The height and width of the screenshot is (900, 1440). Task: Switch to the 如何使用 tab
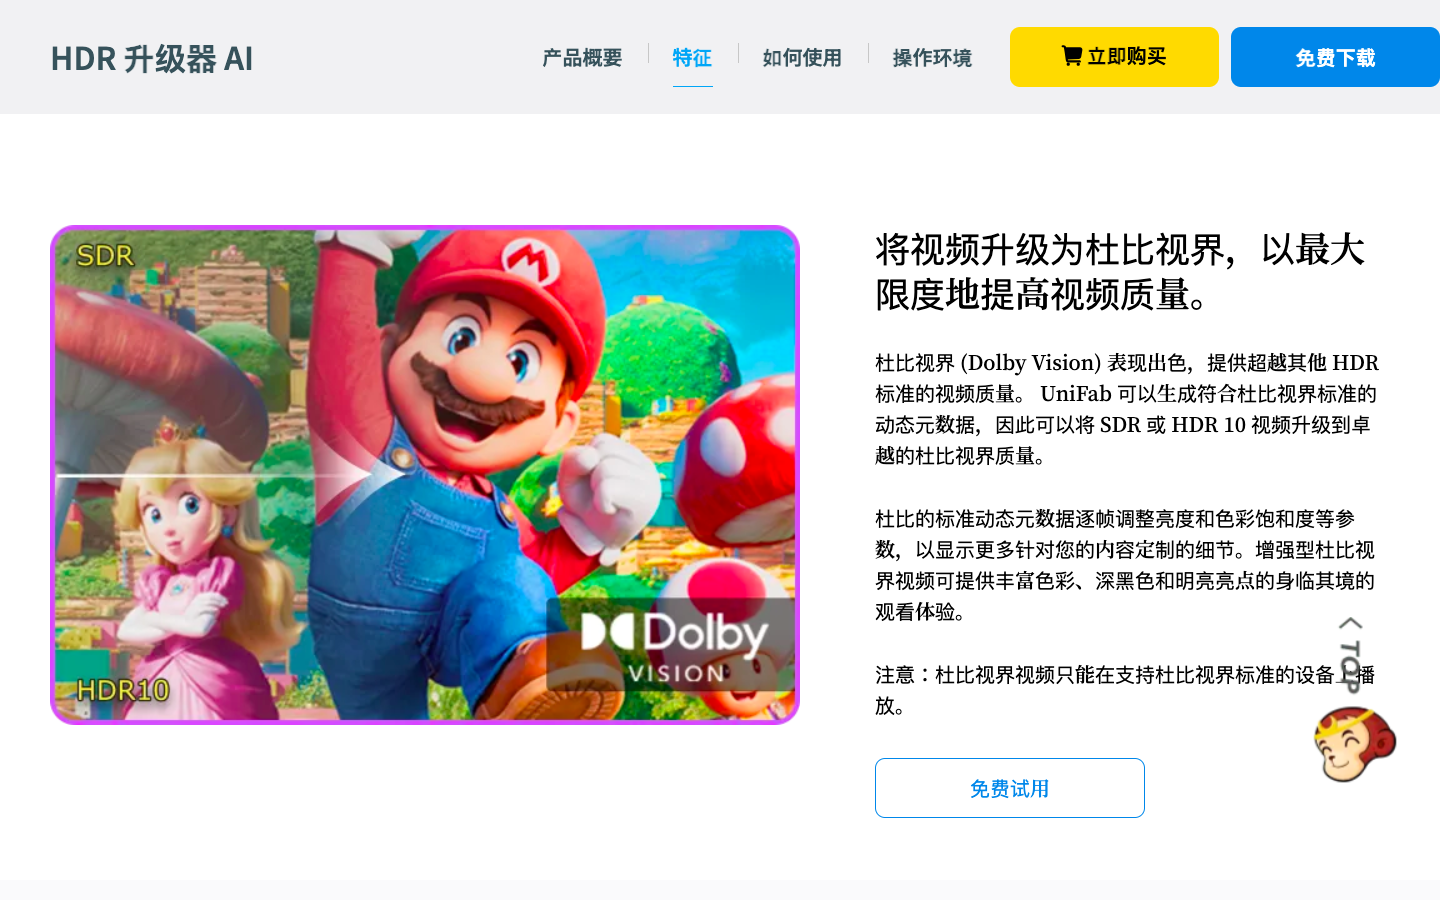tap(802, 58)
